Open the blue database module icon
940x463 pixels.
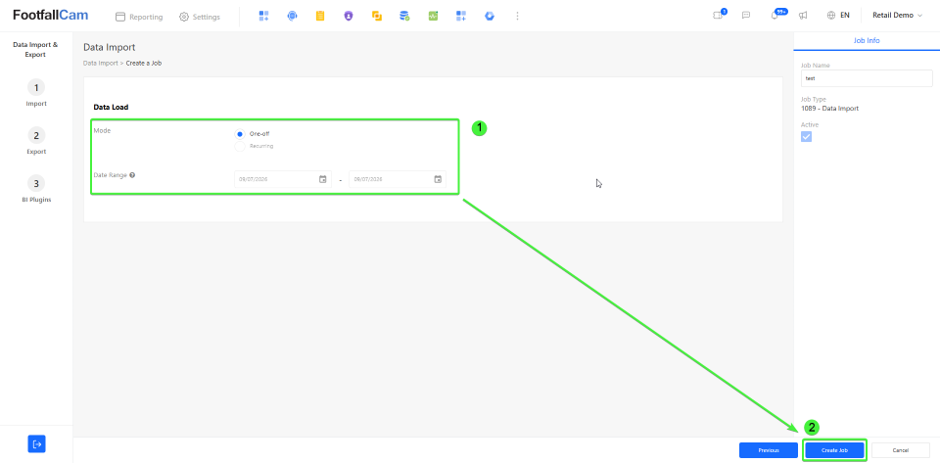405,16
